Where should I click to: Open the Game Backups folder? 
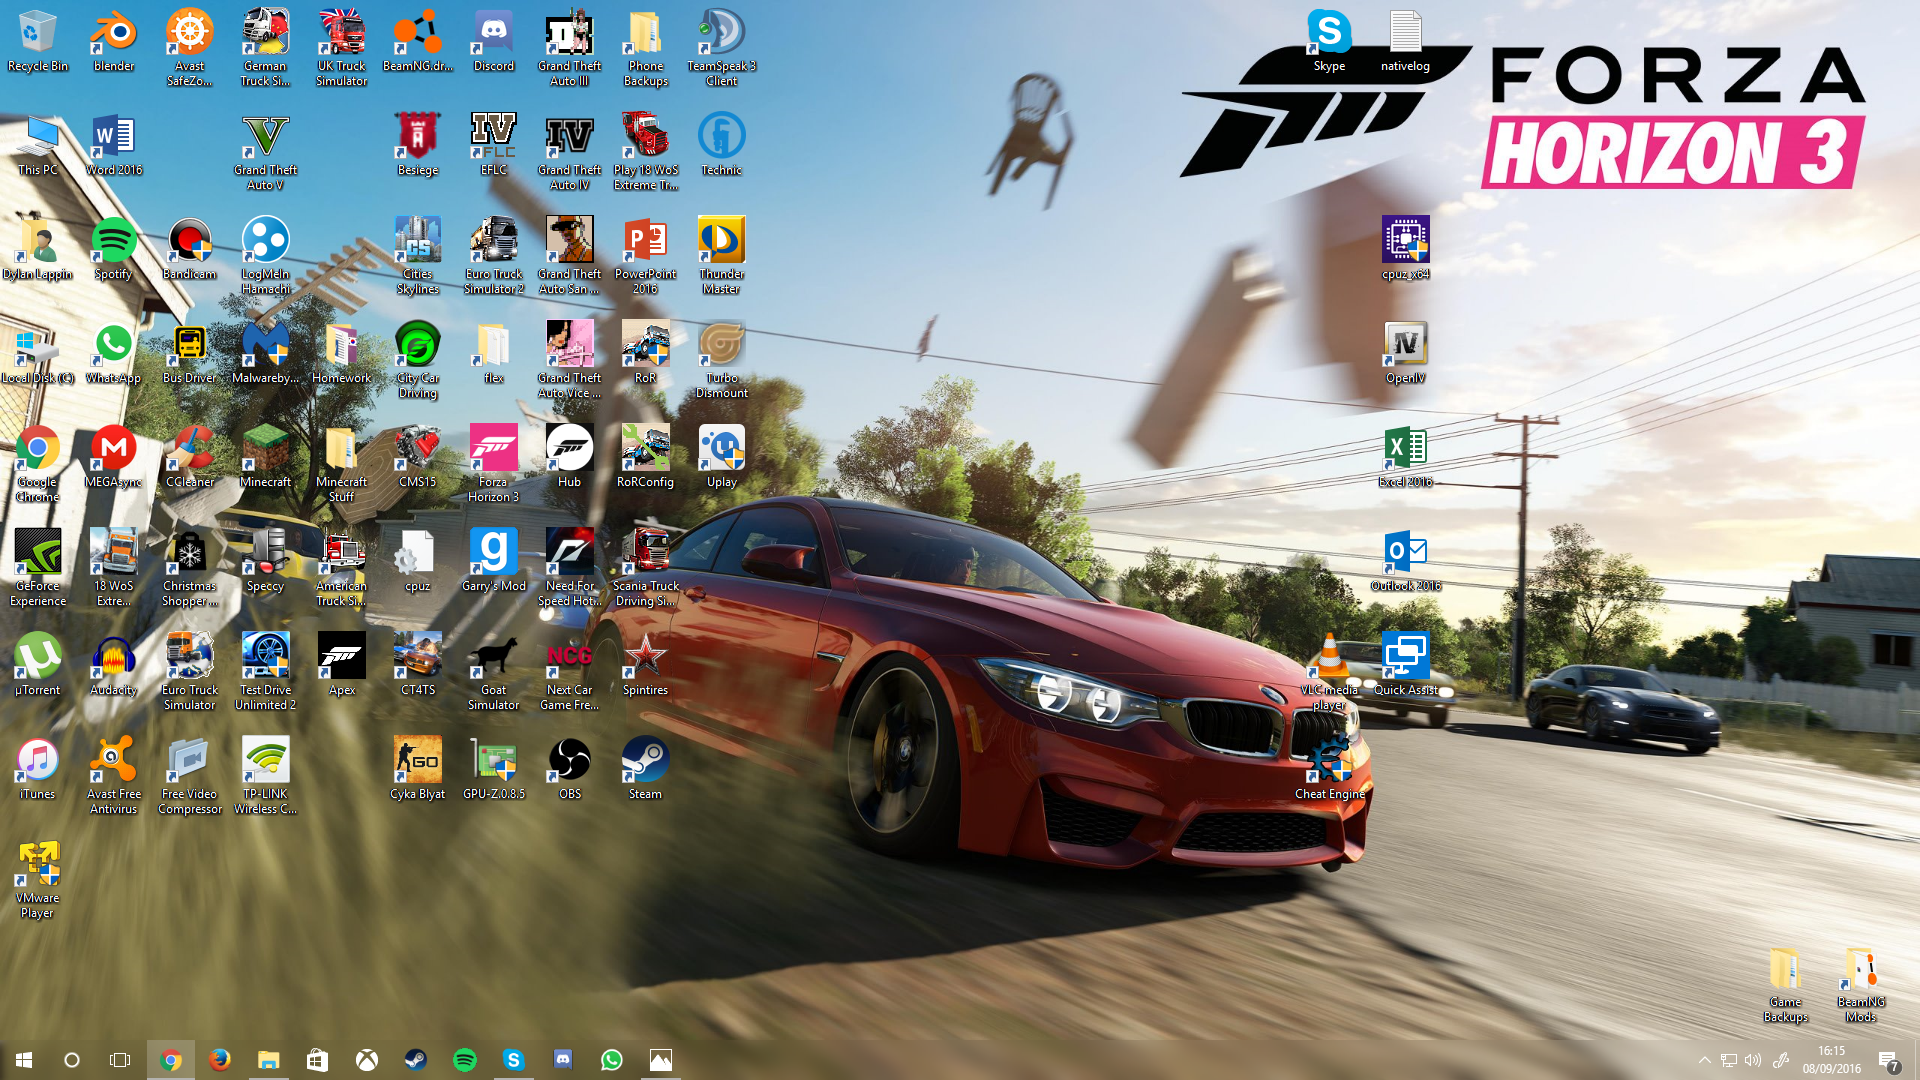(x=1786, y=985)
